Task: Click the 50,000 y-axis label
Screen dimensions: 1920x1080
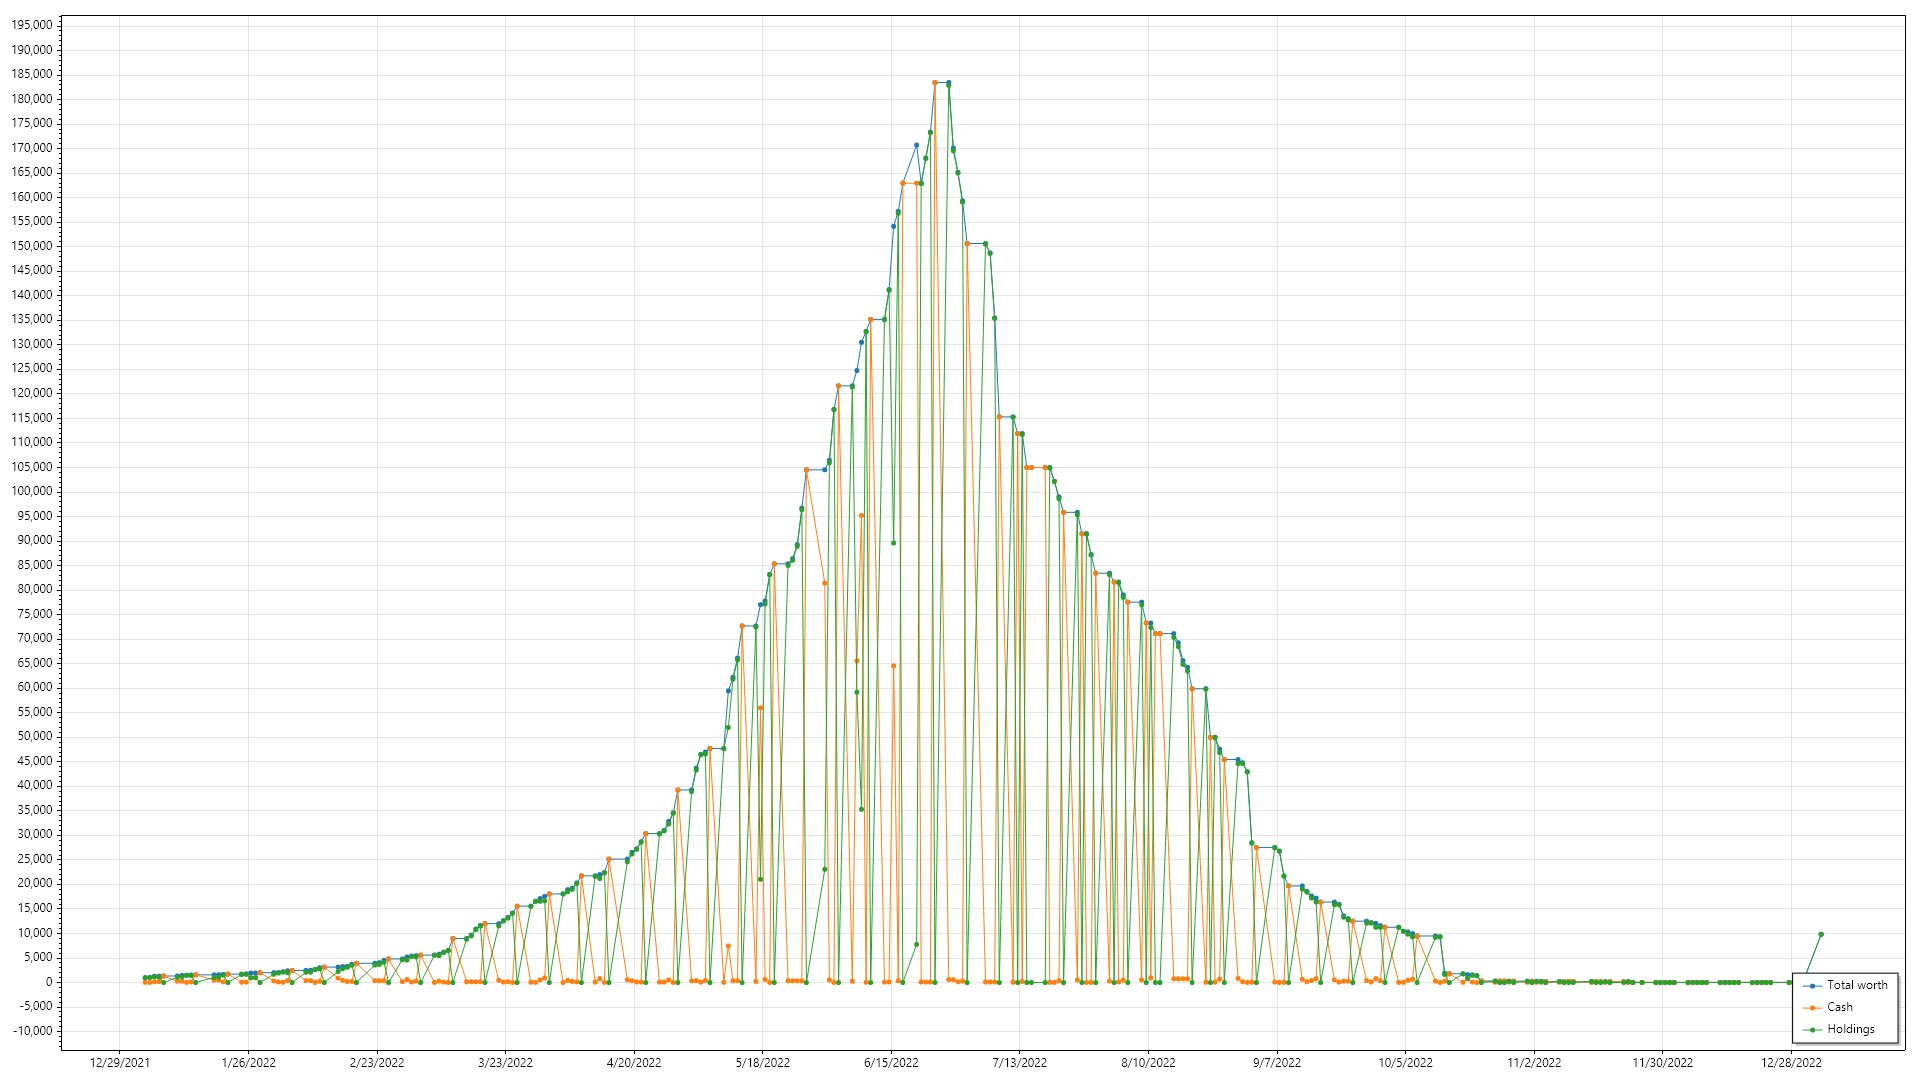Action: pos(34,736)
